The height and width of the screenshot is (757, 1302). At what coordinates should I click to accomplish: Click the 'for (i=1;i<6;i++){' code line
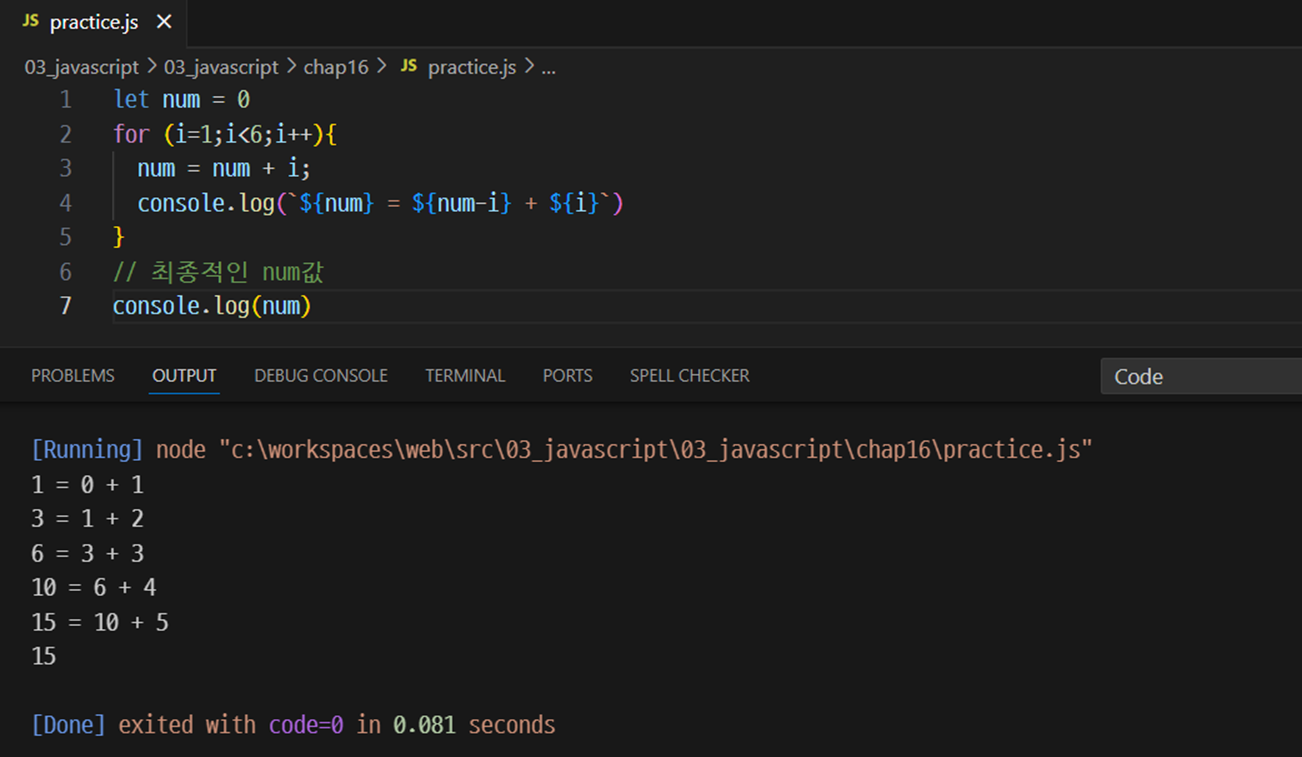click(x=225, y=134)
